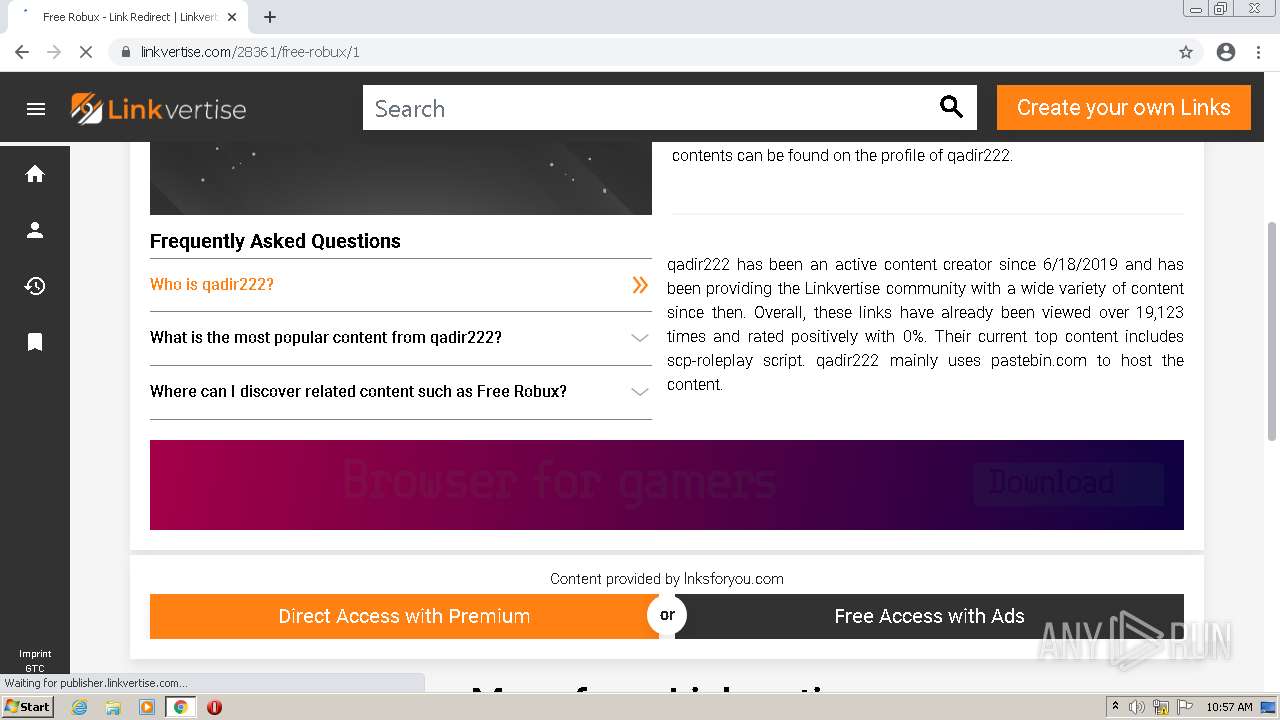The image size is (1280, 720).
Task: Click the double chevron next to Who is qadir222
Action: tap(640, 285)
